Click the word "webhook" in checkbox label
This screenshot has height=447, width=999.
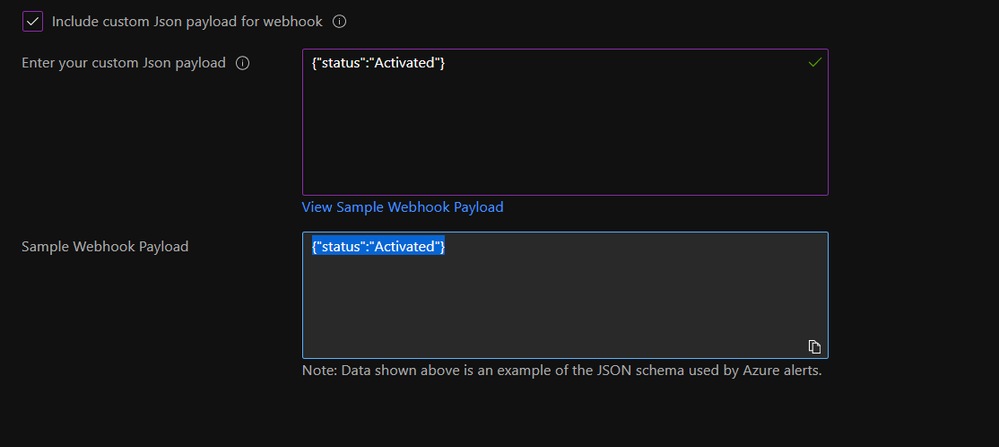click(298, 21)
